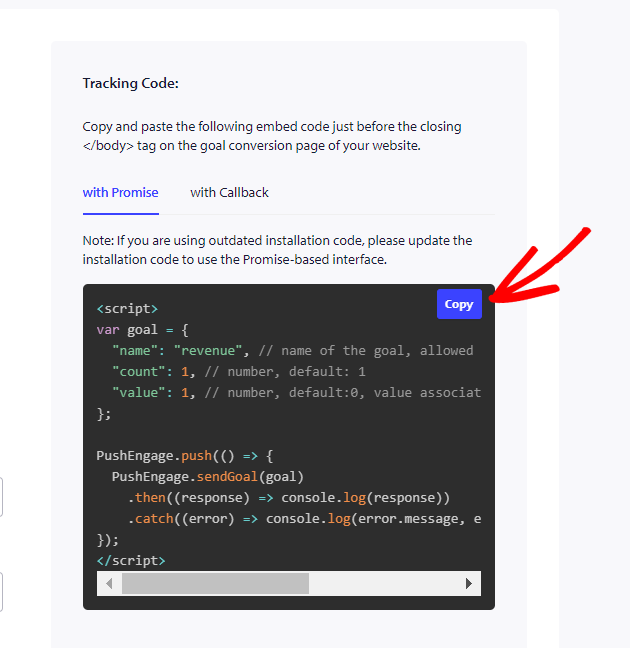Switch to the with Promise tab
This screenshot has width=630, height=648.
[x=121, y=193]
